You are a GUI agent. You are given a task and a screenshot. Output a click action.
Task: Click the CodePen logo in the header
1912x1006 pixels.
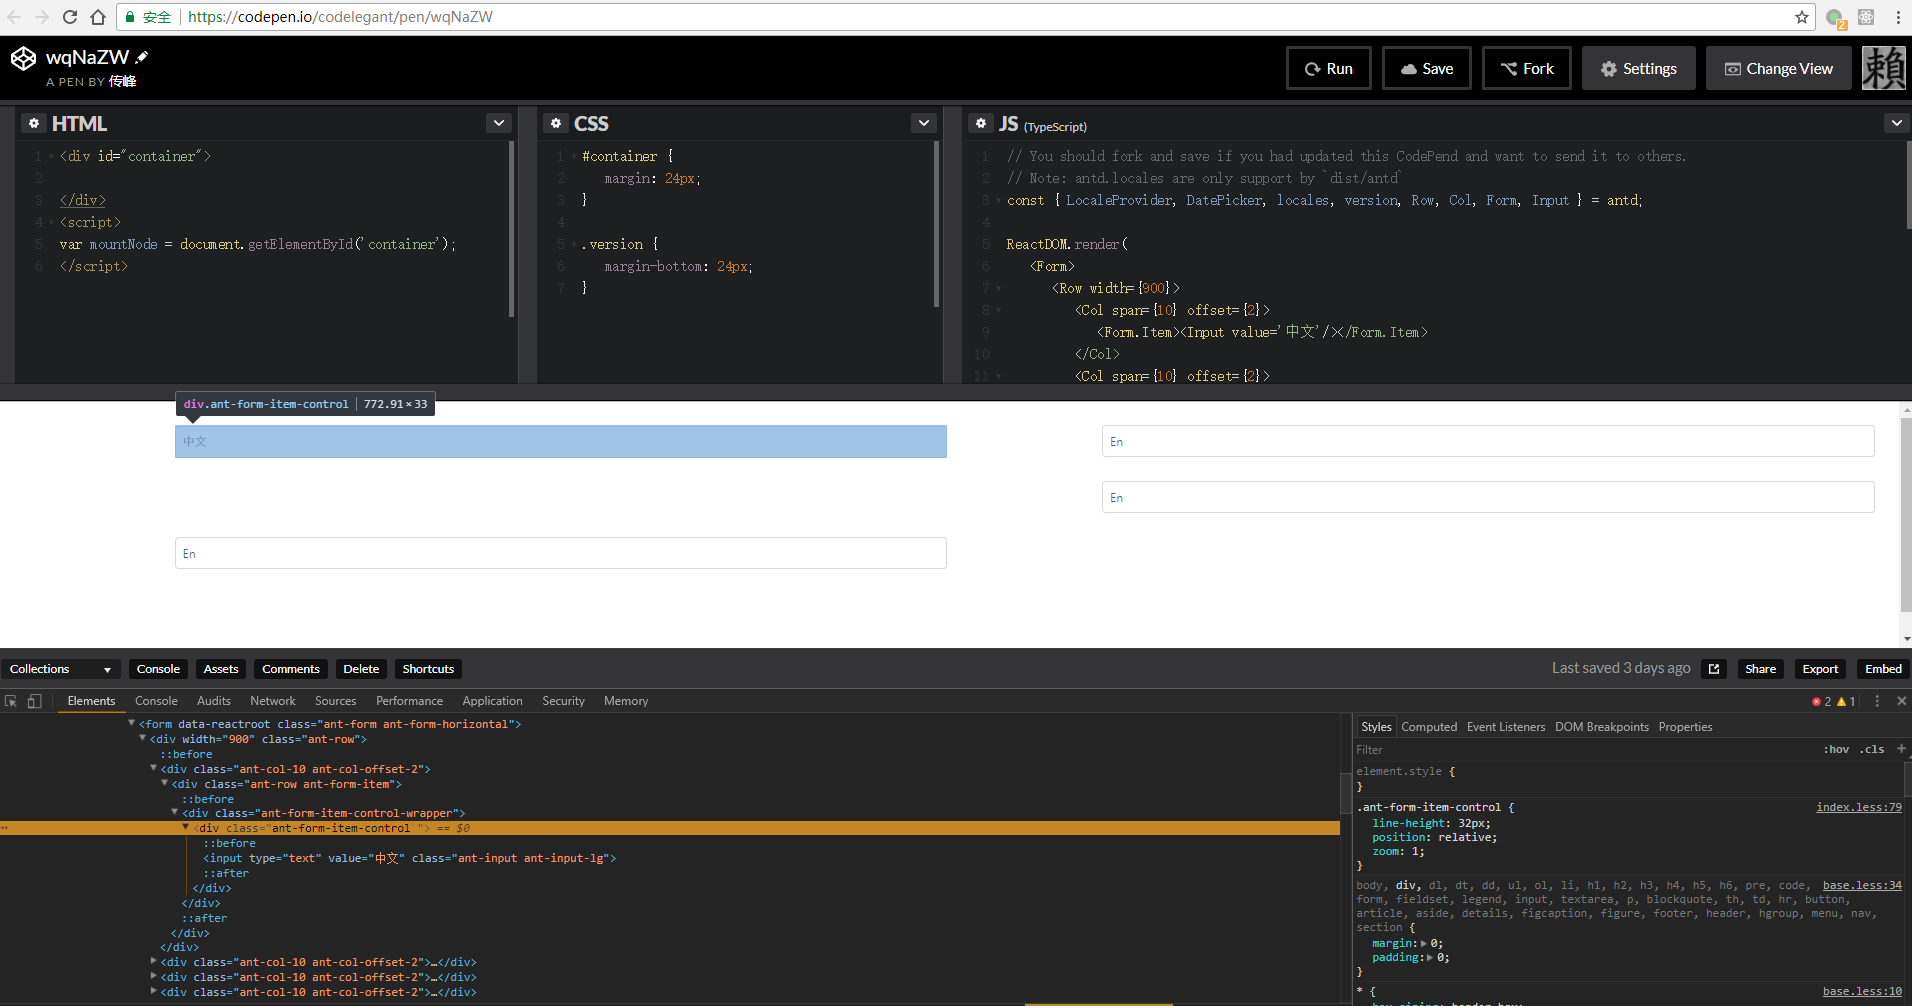[x=23, y=59]
